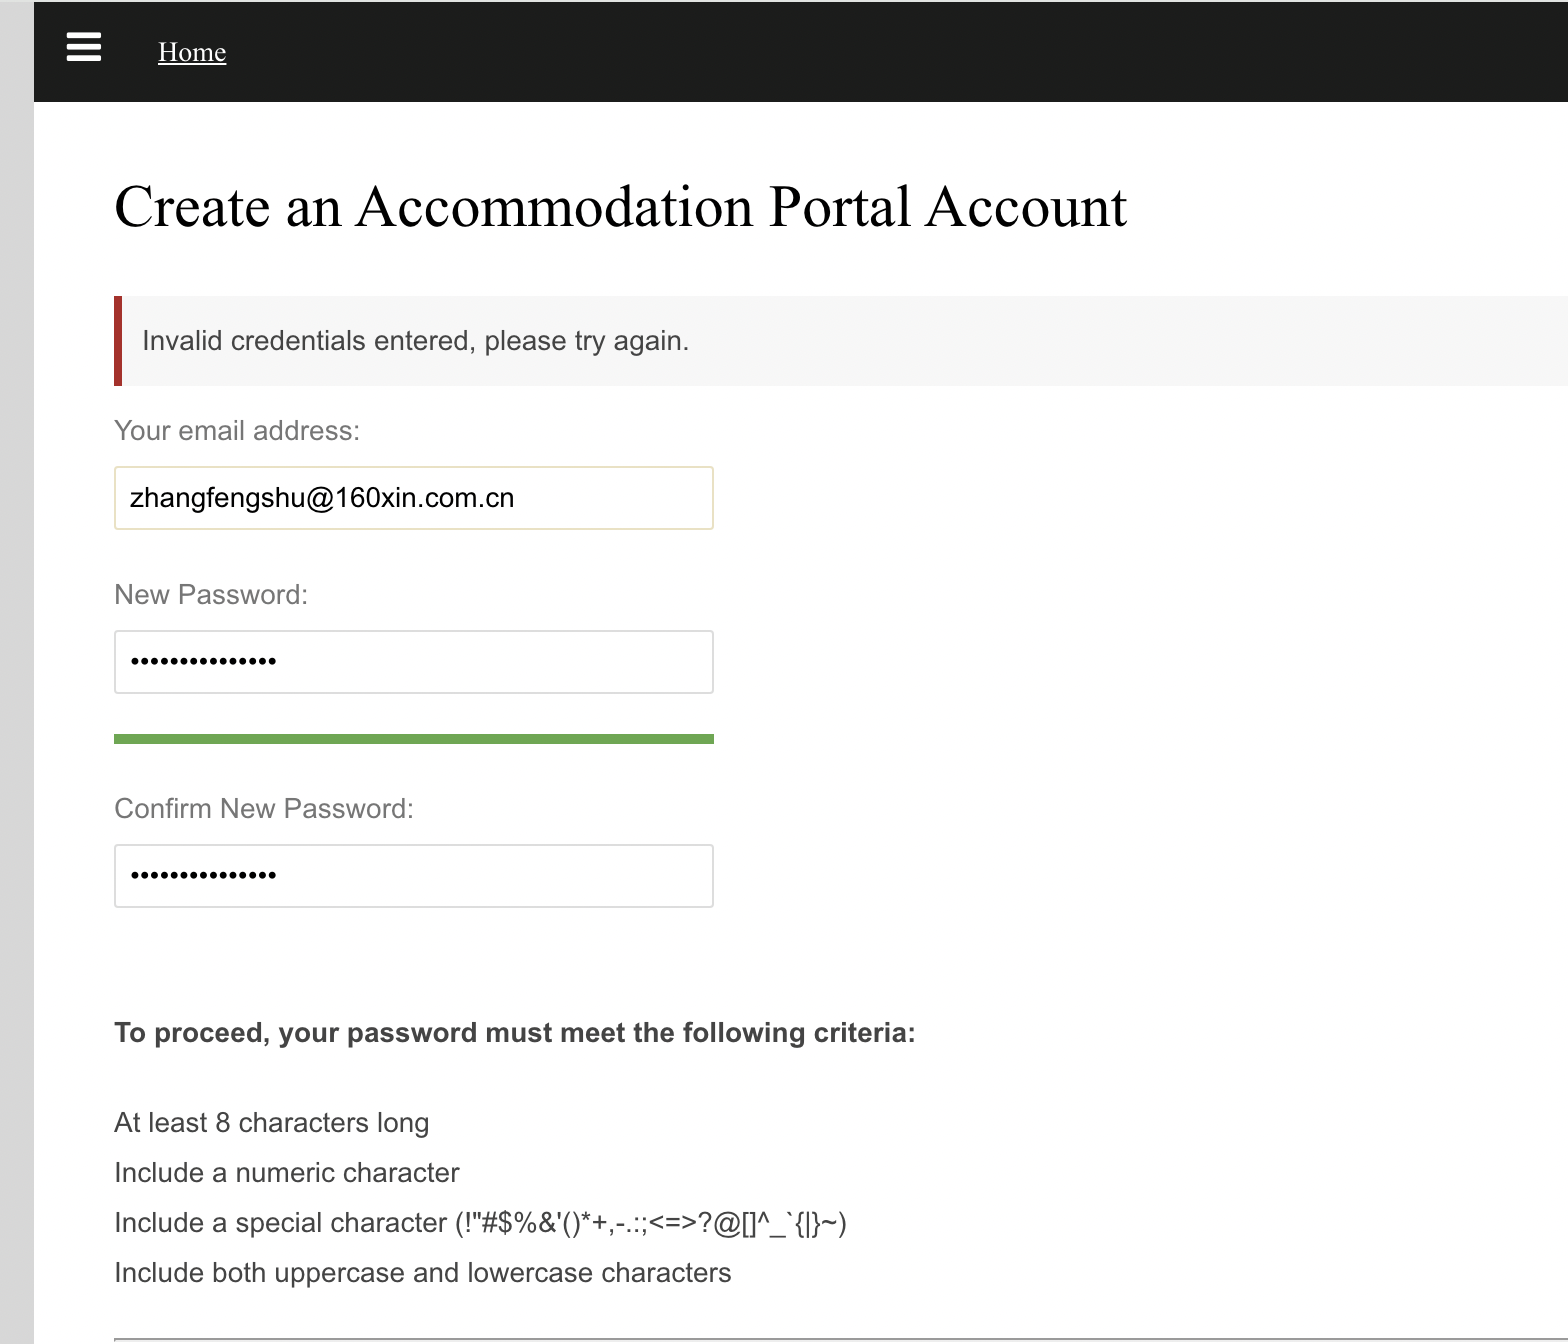Click the red bar beside the error message
The image size is (1568, 1344).
(x=118, y=341)
